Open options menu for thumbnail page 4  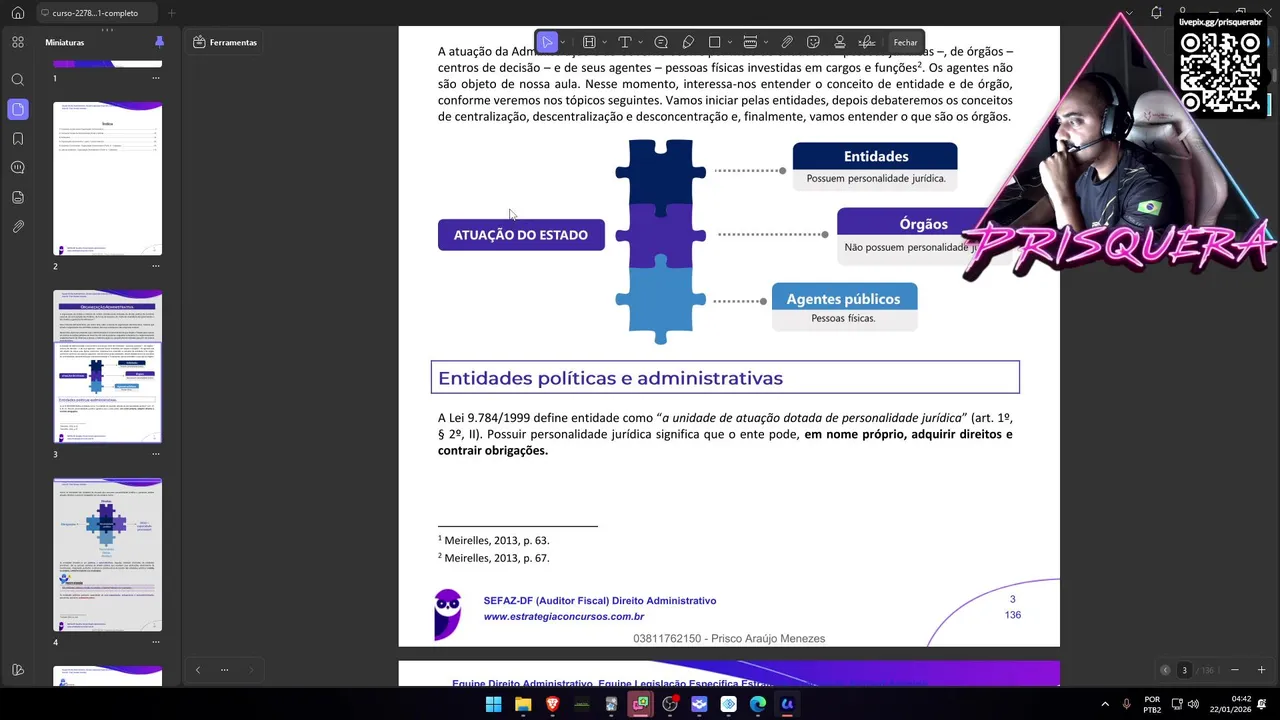pyautogui.click(x=156, y=642)
